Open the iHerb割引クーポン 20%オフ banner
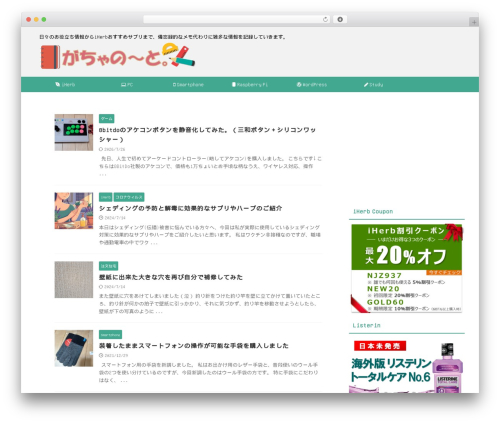500x423 pixels. [x=407, y=268]
